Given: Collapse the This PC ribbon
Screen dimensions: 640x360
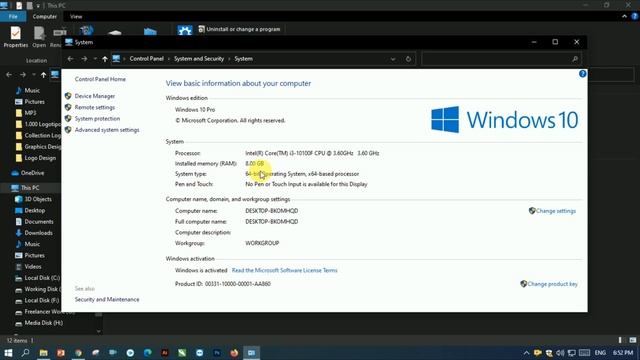Looking at the screenshot, I should (x=624, y=16).
